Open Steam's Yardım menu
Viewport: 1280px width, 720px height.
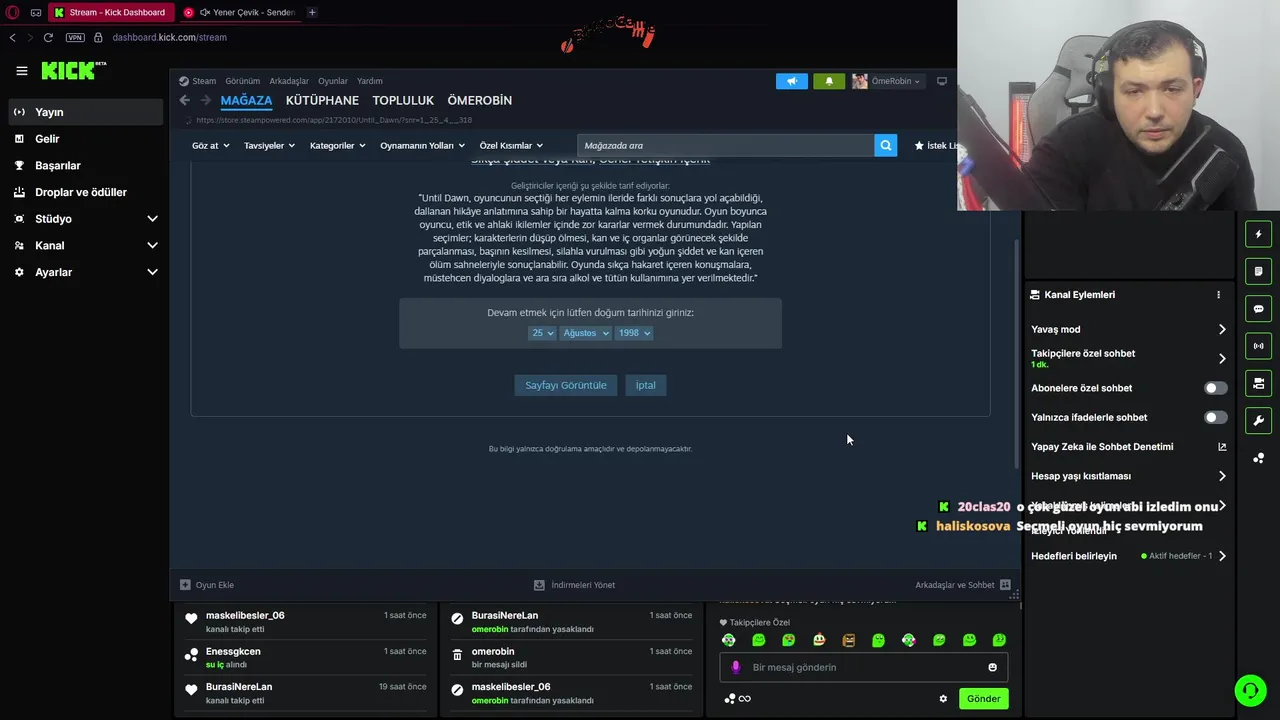pos(370,81)
